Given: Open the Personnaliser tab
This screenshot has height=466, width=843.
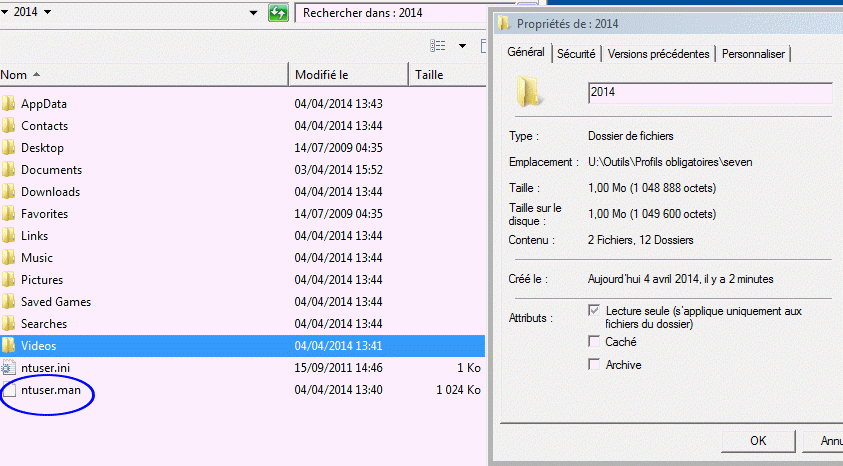Looking at the screenshot, I should [x=753, y=54].
